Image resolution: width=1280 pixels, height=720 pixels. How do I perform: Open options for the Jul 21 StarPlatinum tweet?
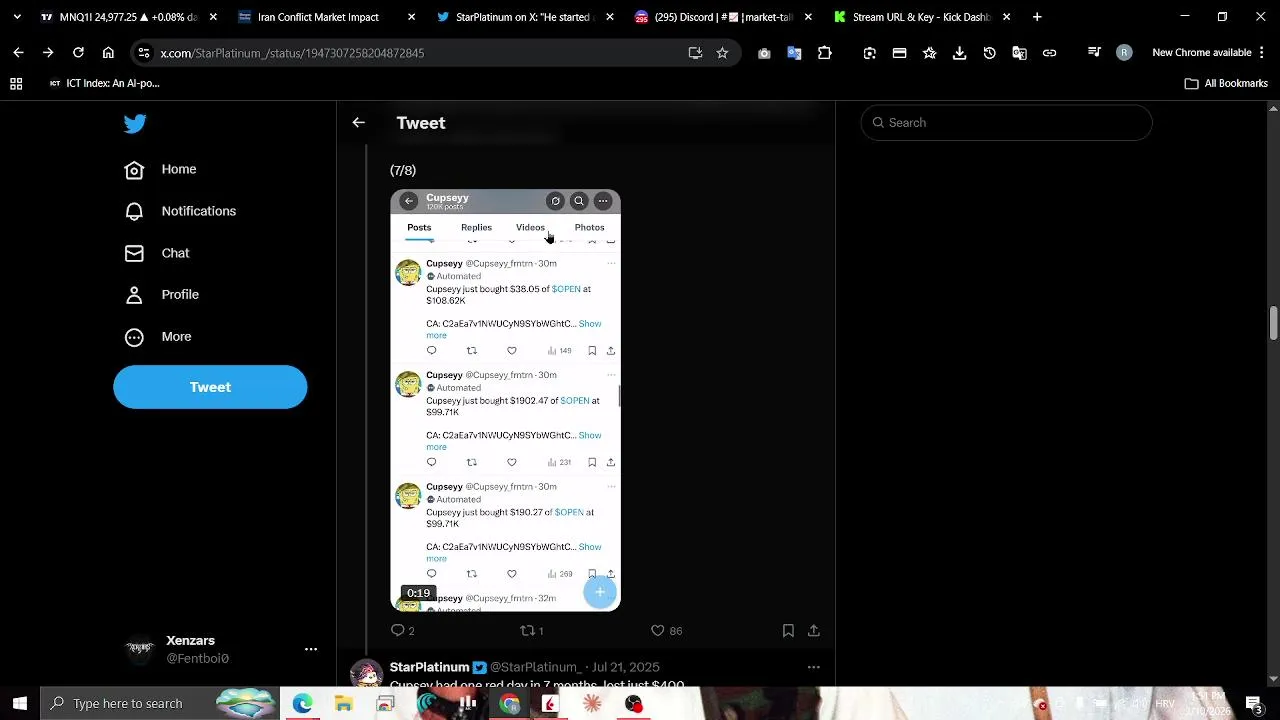pos(814,667)
